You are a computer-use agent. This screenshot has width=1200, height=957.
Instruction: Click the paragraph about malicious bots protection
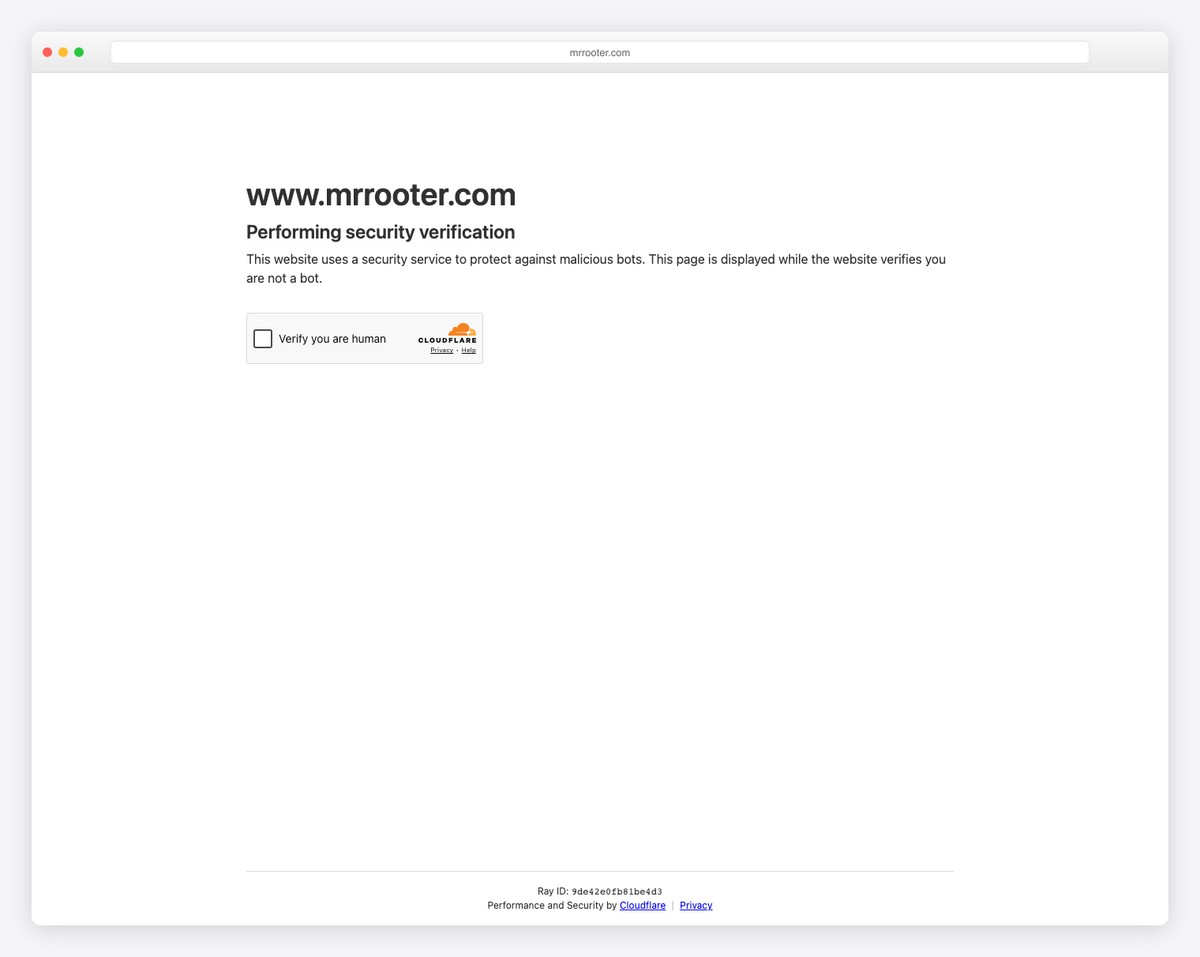click(x=596, y=269)
